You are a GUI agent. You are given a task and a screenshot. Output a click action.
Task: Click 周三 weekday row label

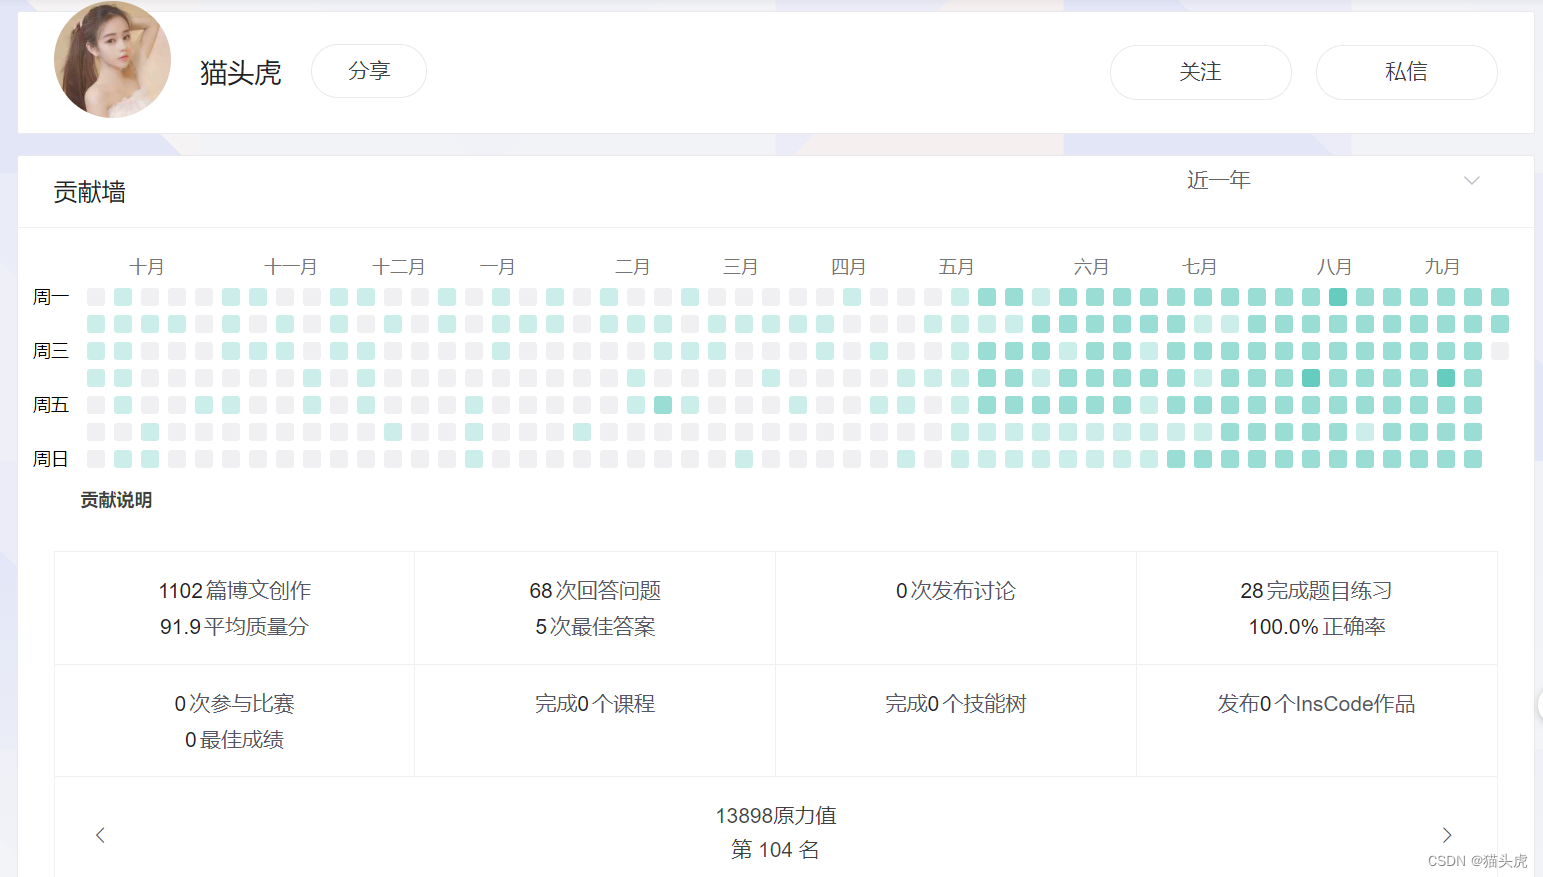click(51, 351)
